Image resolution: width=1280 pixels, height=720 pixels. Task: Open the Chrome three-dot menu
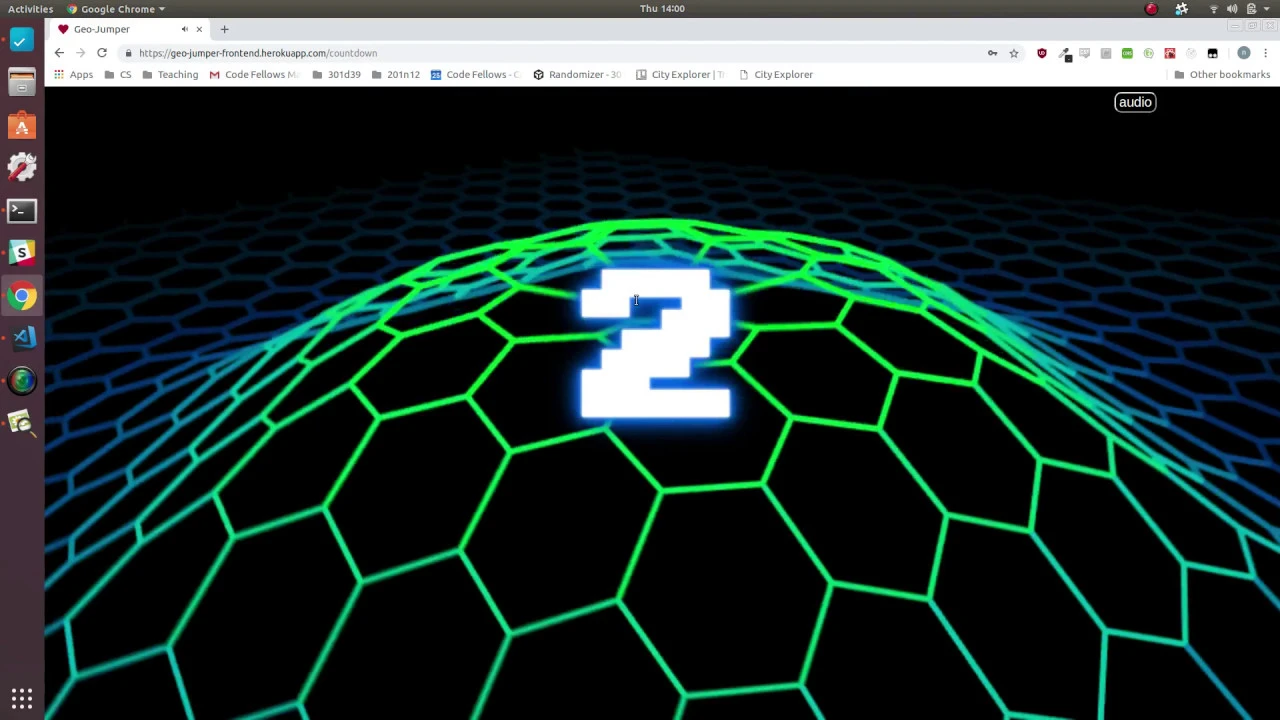(x=1265, y=53)
